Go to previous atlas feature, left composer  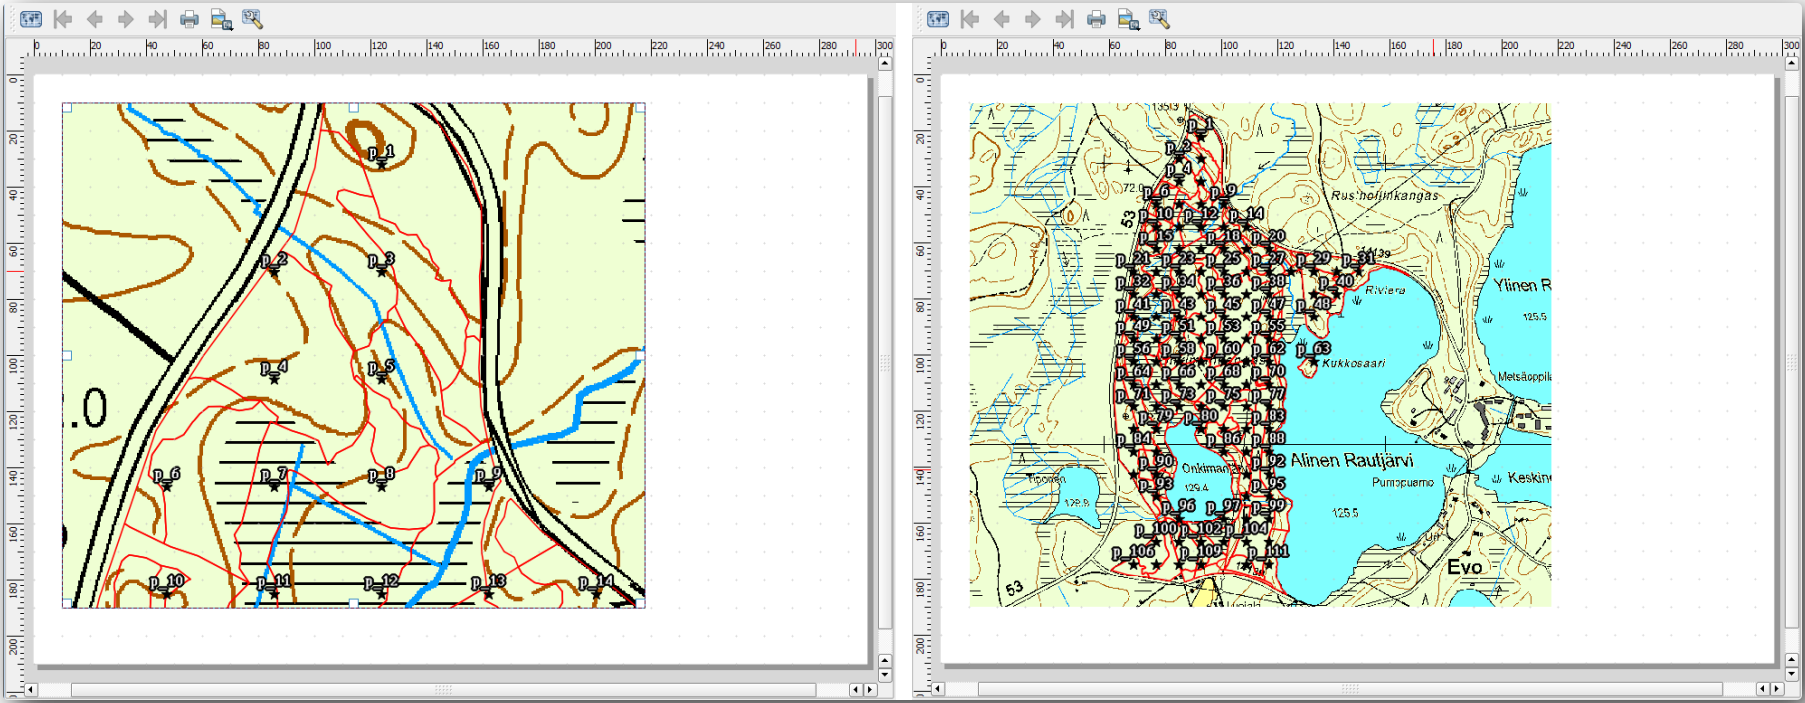click(x=94, y=19)
